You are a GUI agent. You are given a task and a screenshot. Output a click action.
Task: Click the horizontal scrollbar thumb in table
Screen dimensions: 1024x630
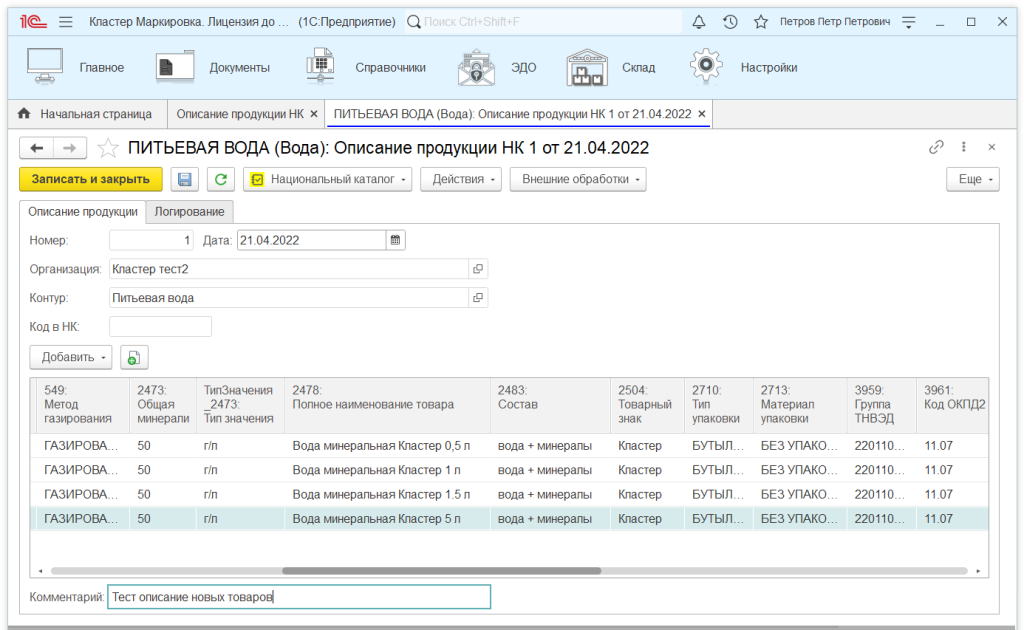[x=441, y=571]
